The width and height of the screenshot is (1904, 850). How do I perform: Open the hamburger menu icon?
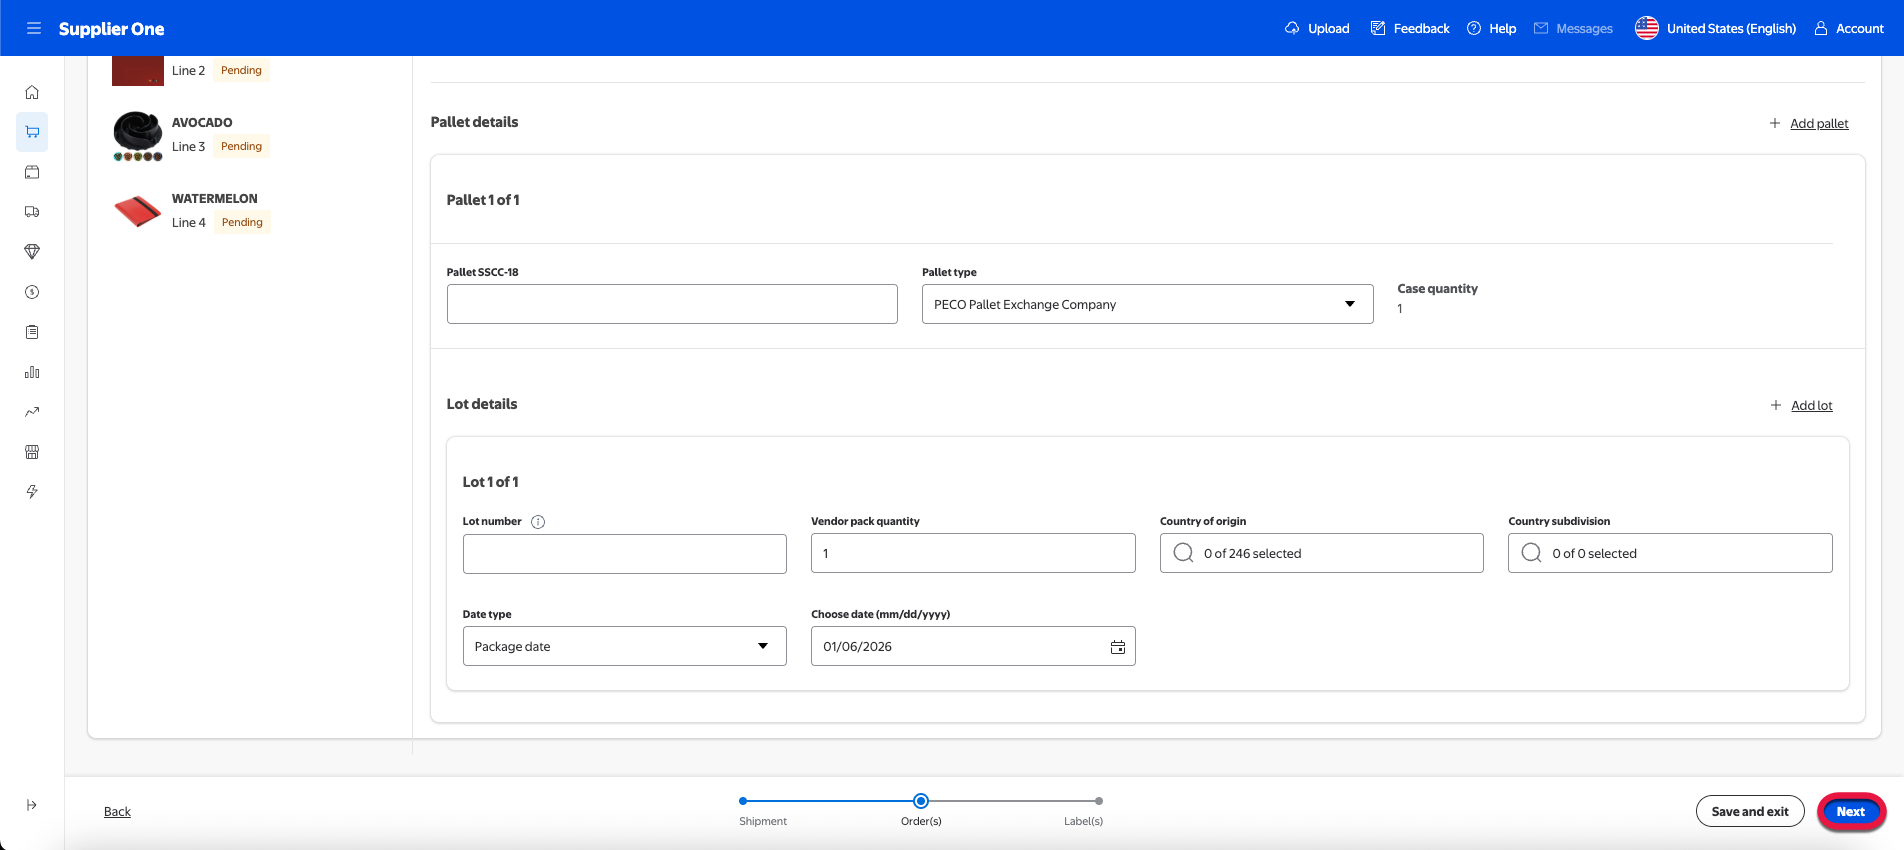(x=34, y=28)
